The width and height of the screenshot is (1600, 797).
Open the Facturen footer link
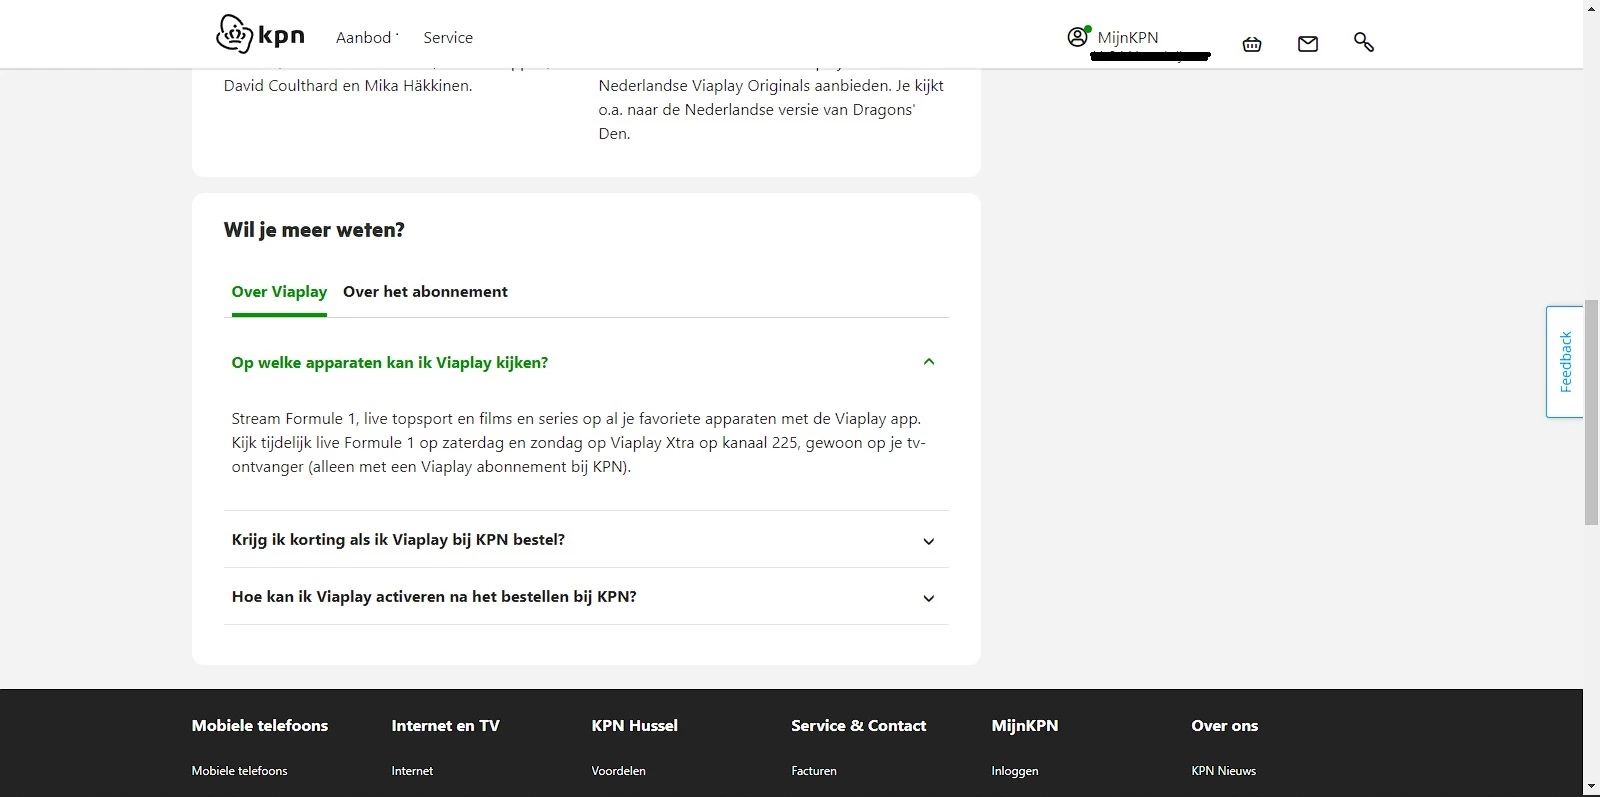click(814, 771)
